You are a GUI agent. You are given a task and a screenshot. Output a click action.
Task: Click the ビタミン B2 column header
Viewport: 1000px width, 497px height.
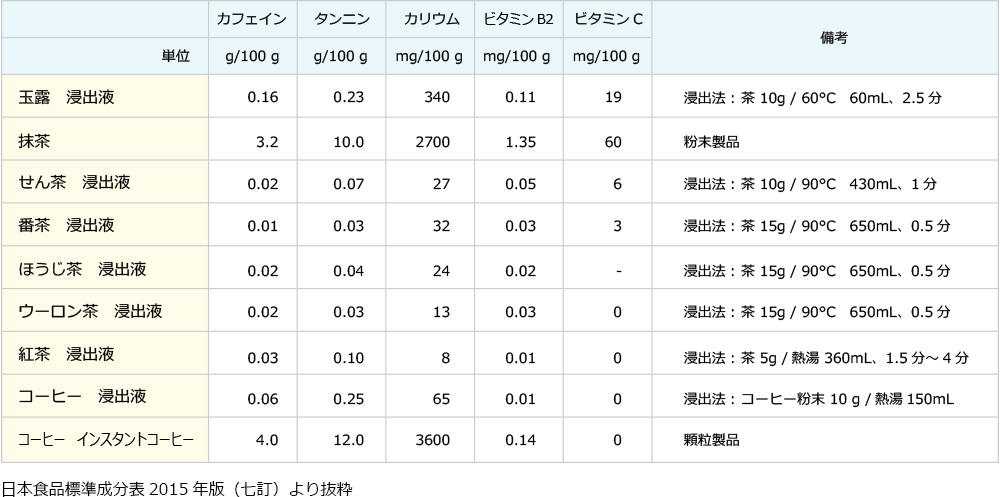(517, 20)
